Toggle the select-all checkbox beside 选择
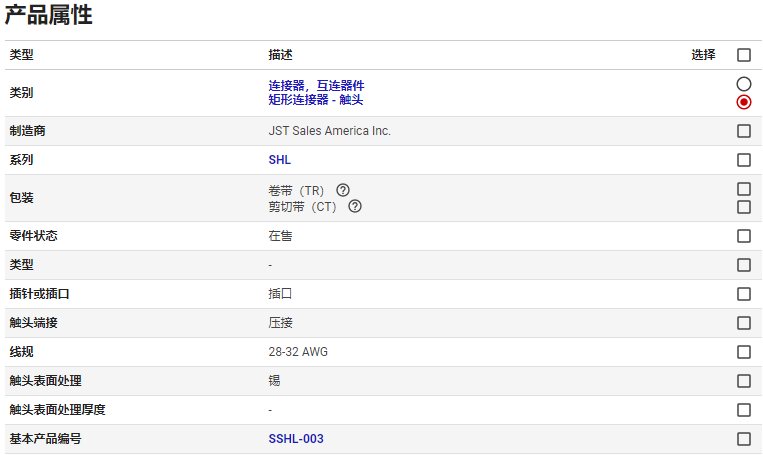 pyautogui.click(x=743, y=55)
